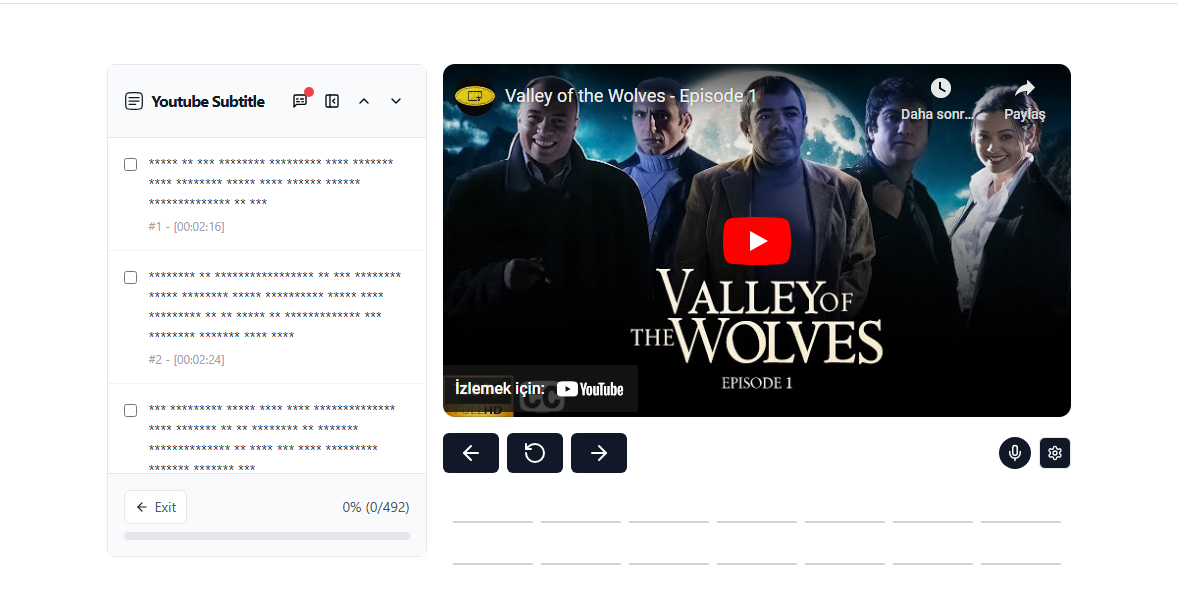Collapse the Youtube Subtitle side panel

(x=332, y=101)
